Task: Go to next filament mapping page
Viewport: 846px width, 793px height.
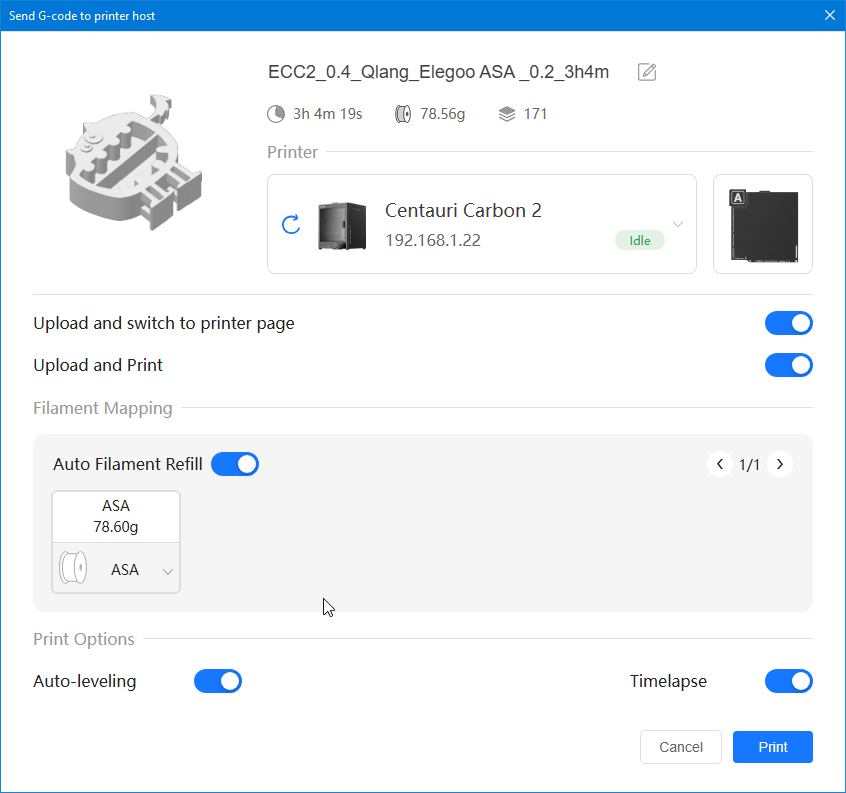Action: click(x=780, y=464)
